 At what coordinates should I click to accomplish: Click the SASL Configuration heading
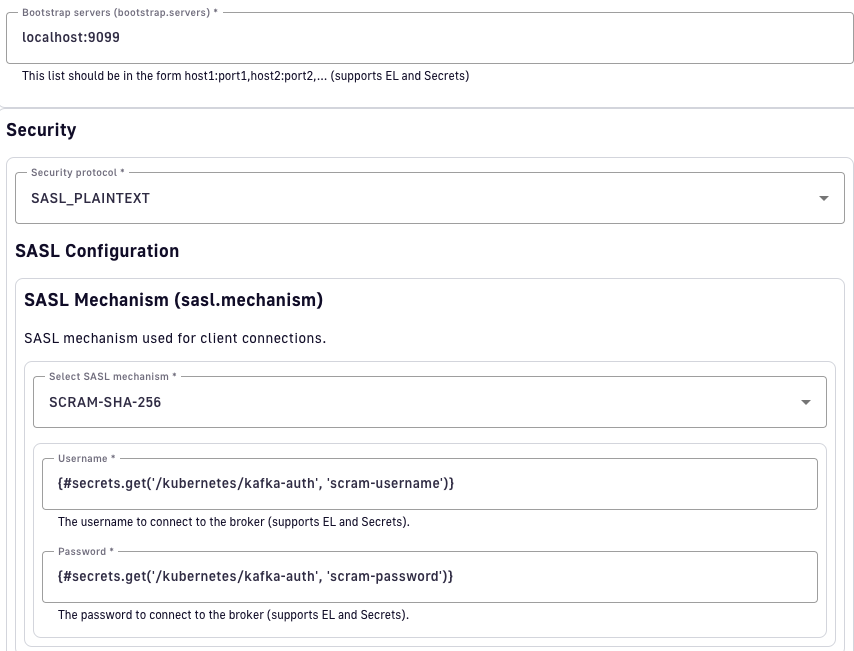click(x=97, y=251)
